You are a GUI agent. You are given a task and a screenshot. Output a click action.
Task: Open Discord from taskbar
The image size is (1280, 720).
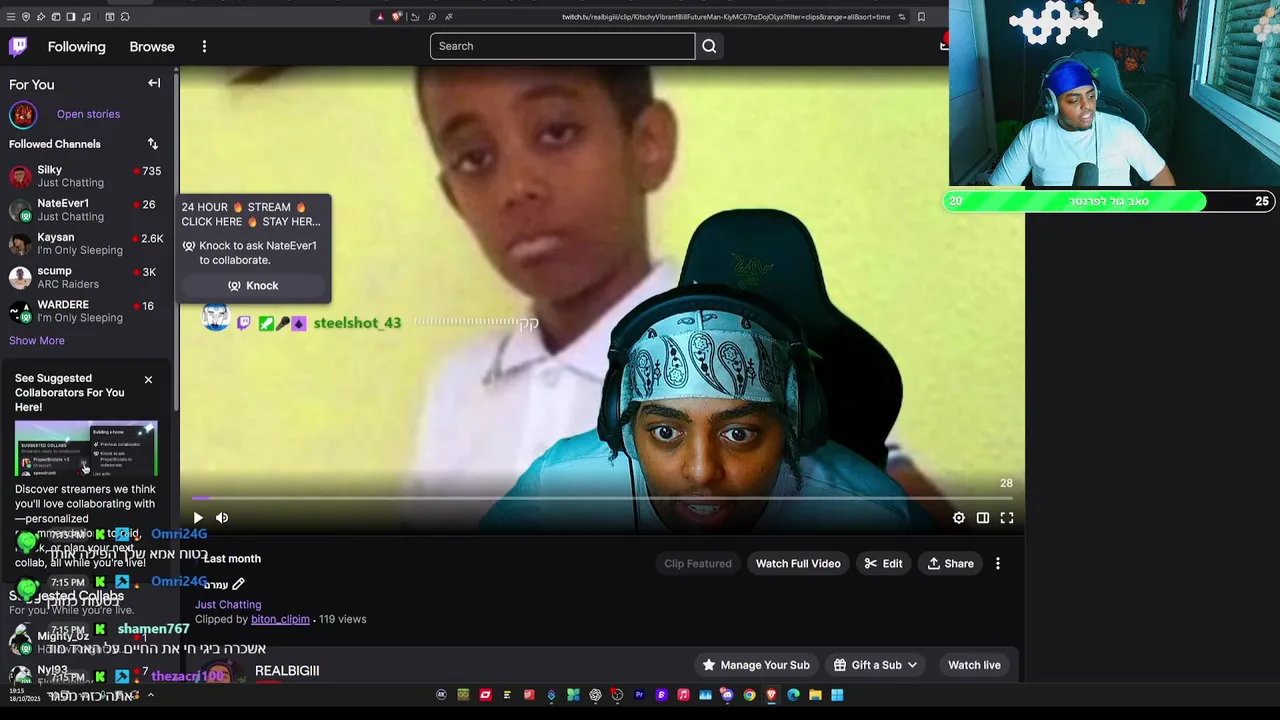[727, 695]
